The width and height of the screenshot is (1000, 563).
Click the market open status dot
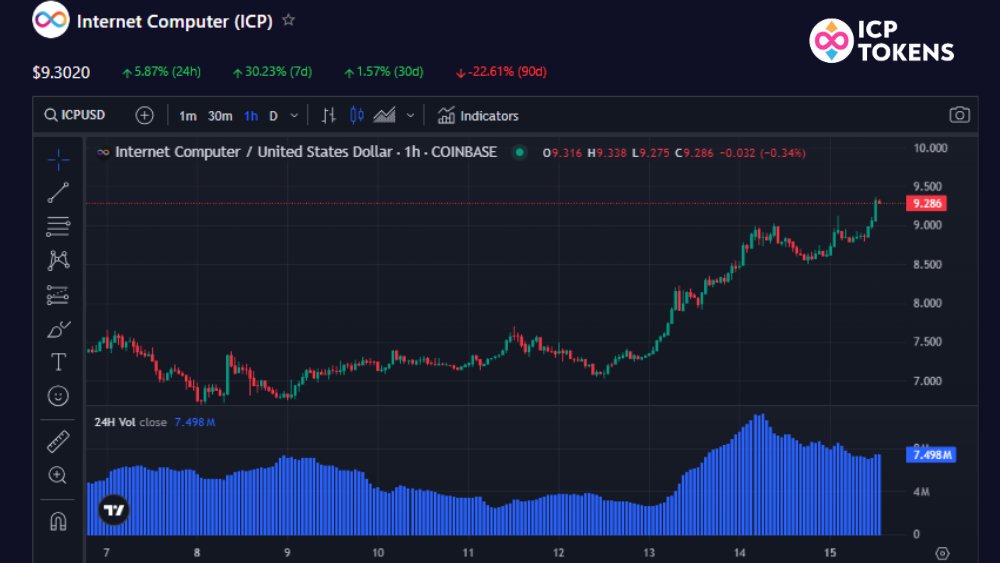pos(520,152)
